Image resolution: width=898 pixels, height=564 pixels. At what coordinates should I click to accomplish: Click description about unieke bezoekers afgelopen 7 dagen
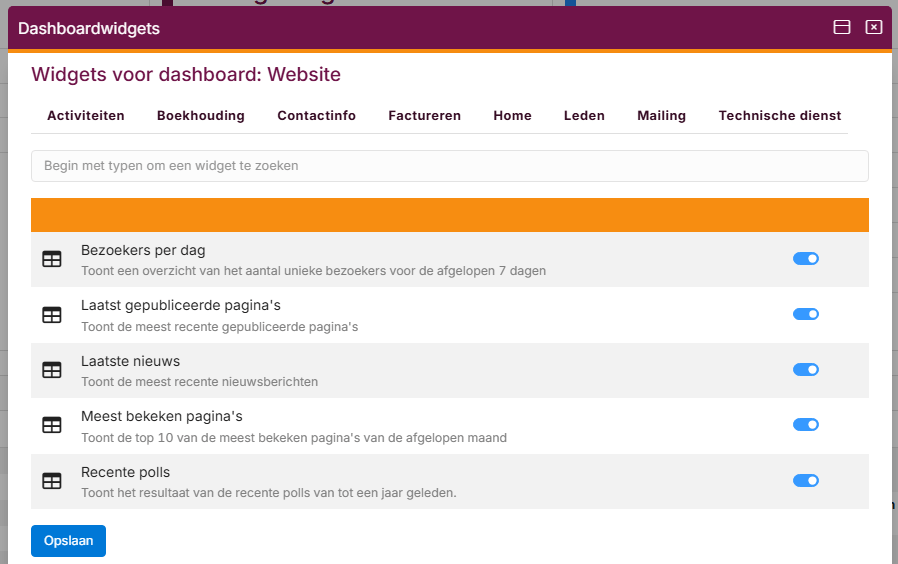(x=313, y=271)
